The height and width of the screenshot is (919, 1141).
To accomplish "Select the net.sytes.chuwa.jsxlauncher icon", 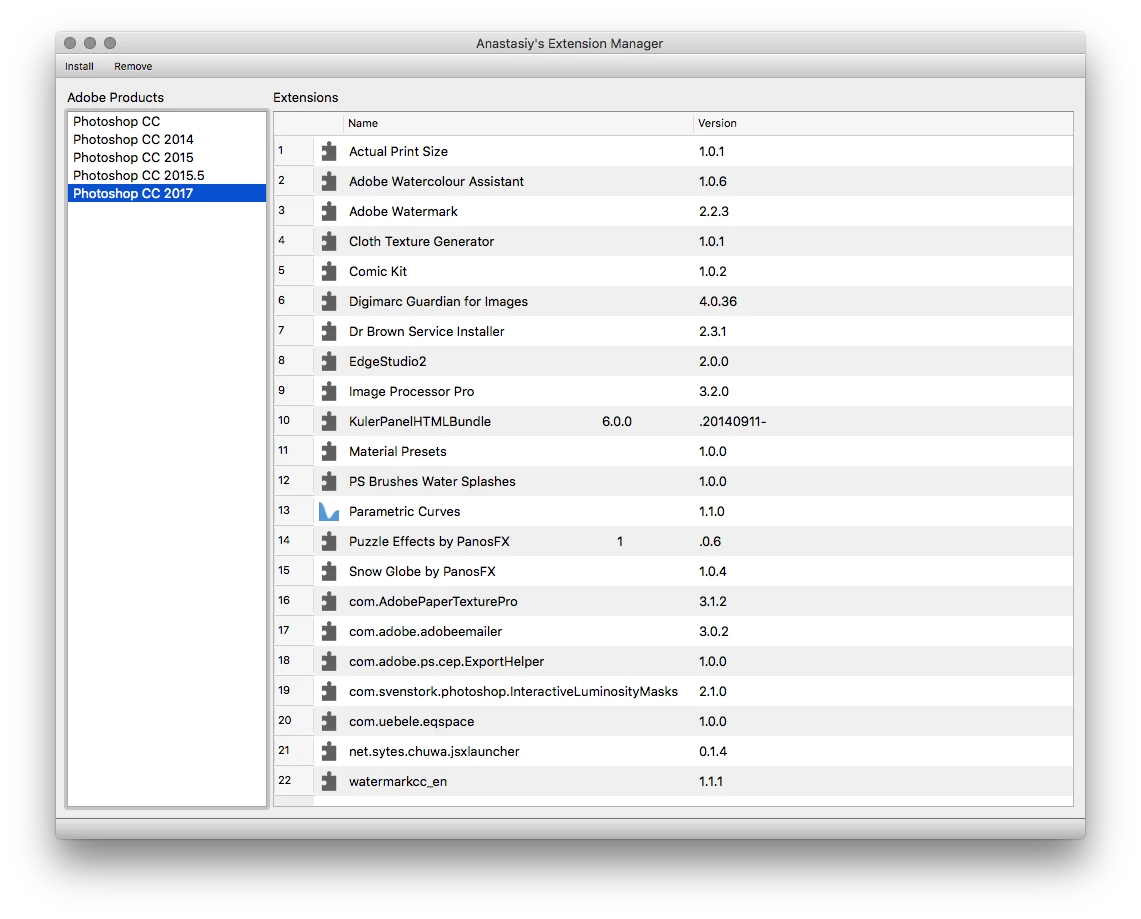I will [329, 752].
